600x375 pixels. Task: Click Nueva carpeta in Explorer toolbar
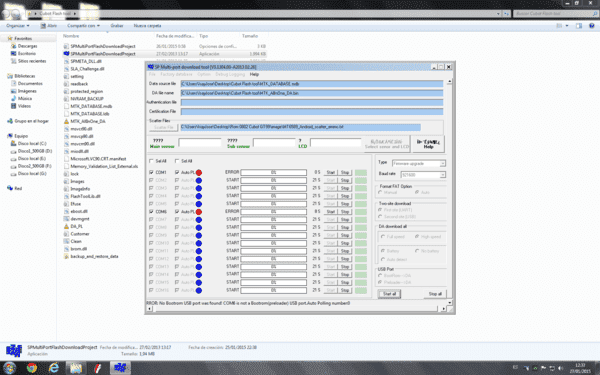point(147,26)
